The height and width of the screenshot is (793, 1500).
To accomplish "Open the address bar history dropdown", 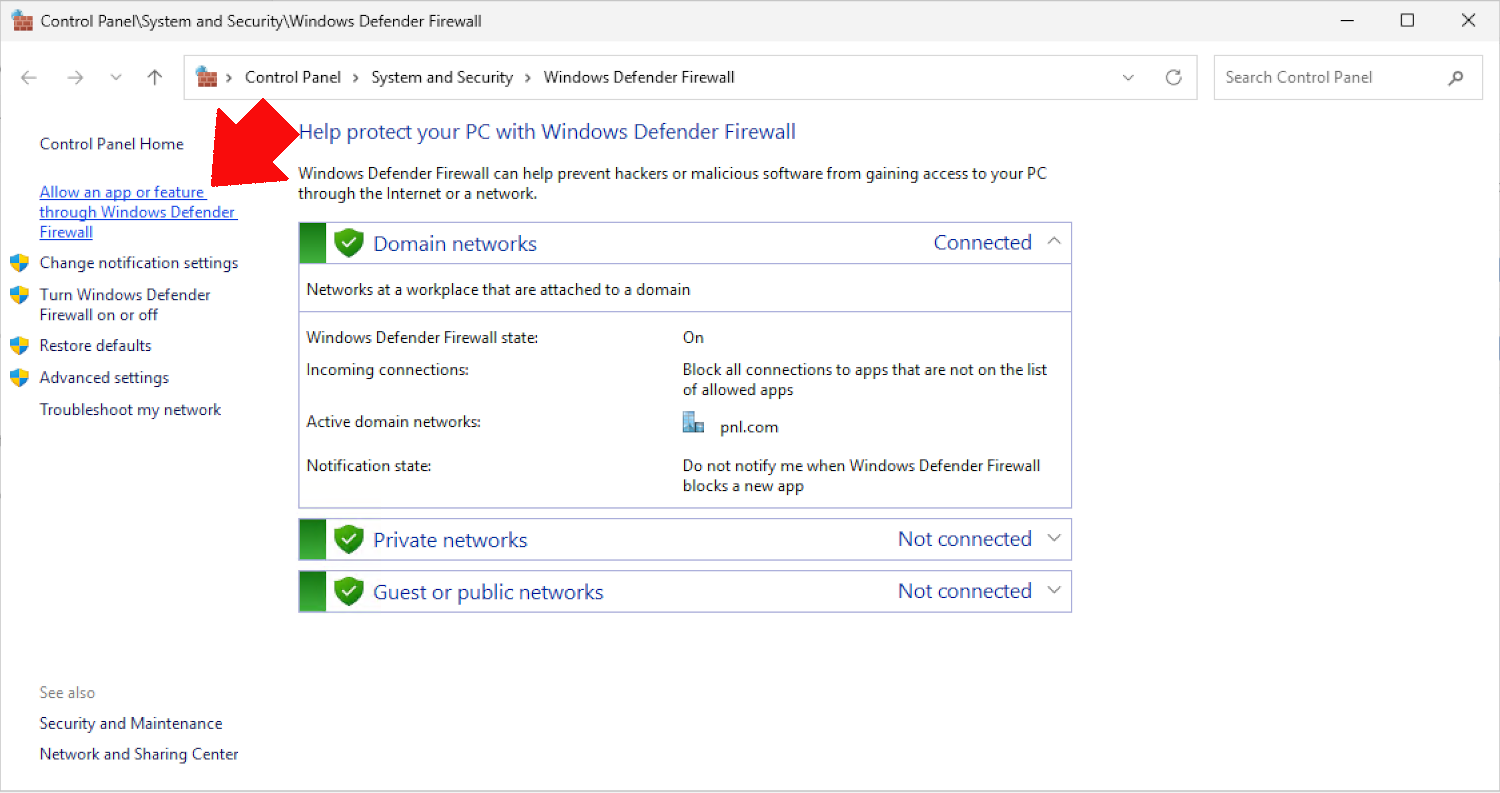I will (x=1128, y=78).
